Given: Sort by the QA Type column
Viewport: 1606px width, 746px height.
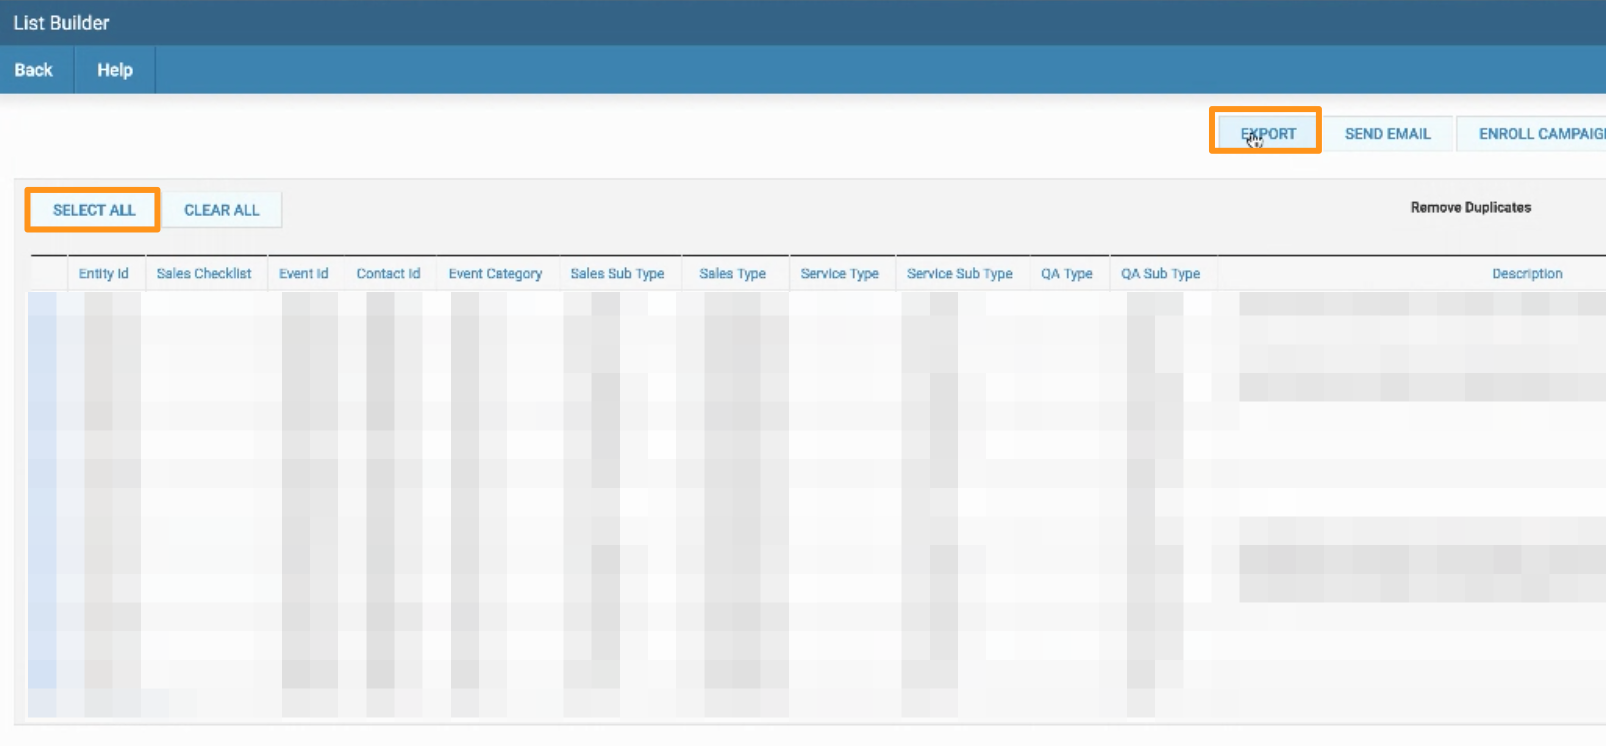Looking at the screenshot, I should [1066, 273].
